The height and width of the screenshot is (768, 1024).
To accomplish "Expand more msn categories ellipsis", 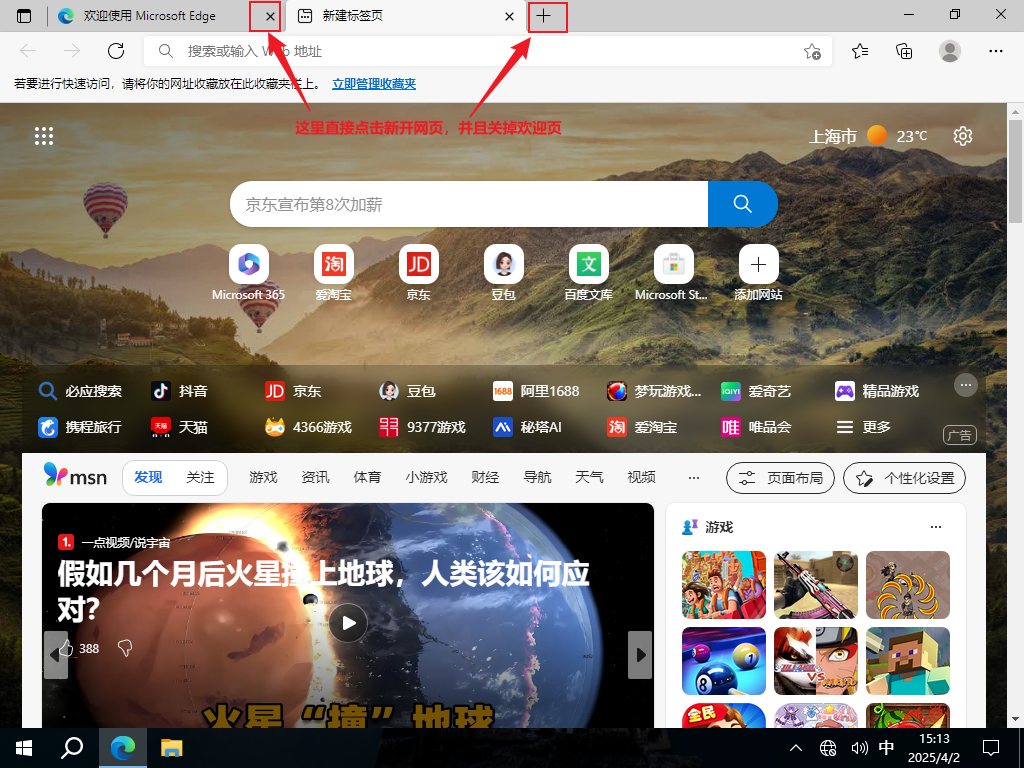I will pos(694,478).
